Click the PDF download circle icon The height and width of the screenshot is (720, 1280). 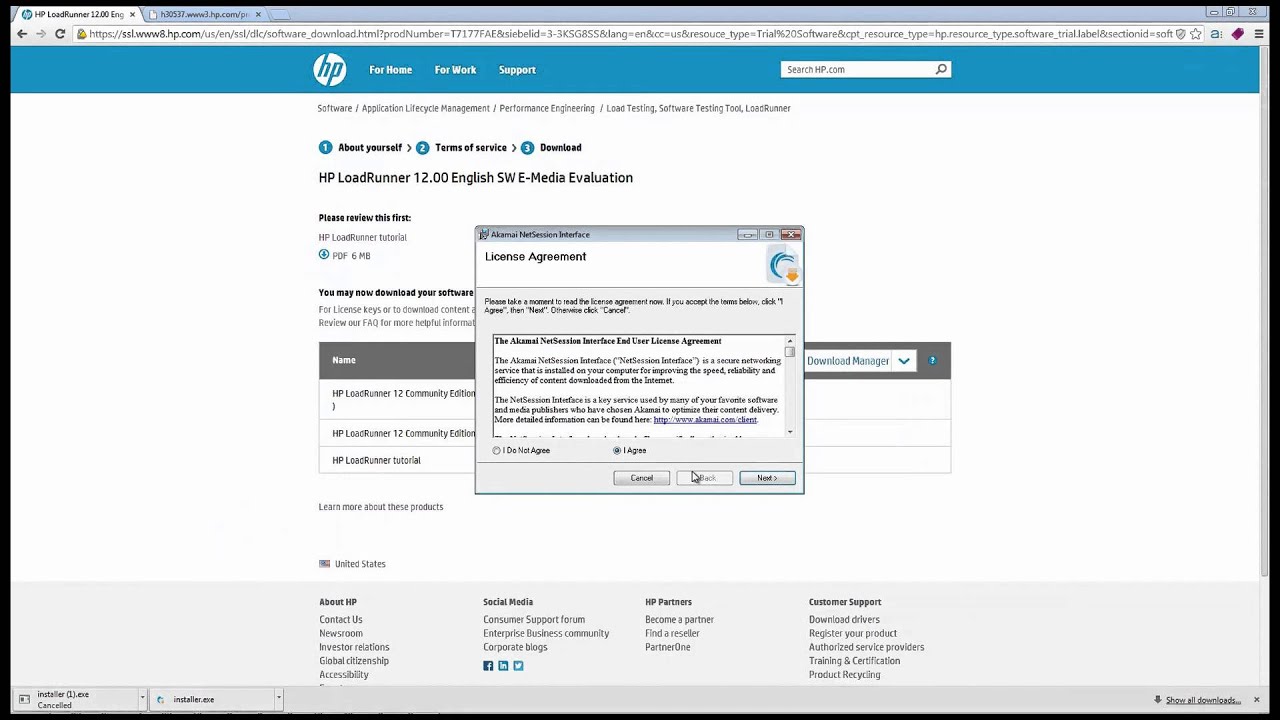tap(324, 255)
